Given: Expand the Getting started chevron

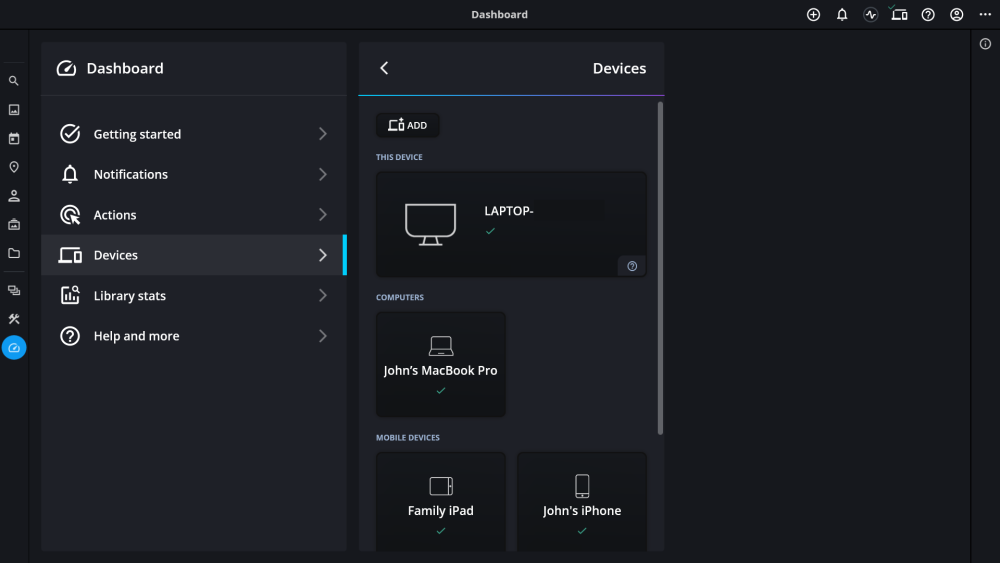Looking at the screenshot, I should pos(323,134).
